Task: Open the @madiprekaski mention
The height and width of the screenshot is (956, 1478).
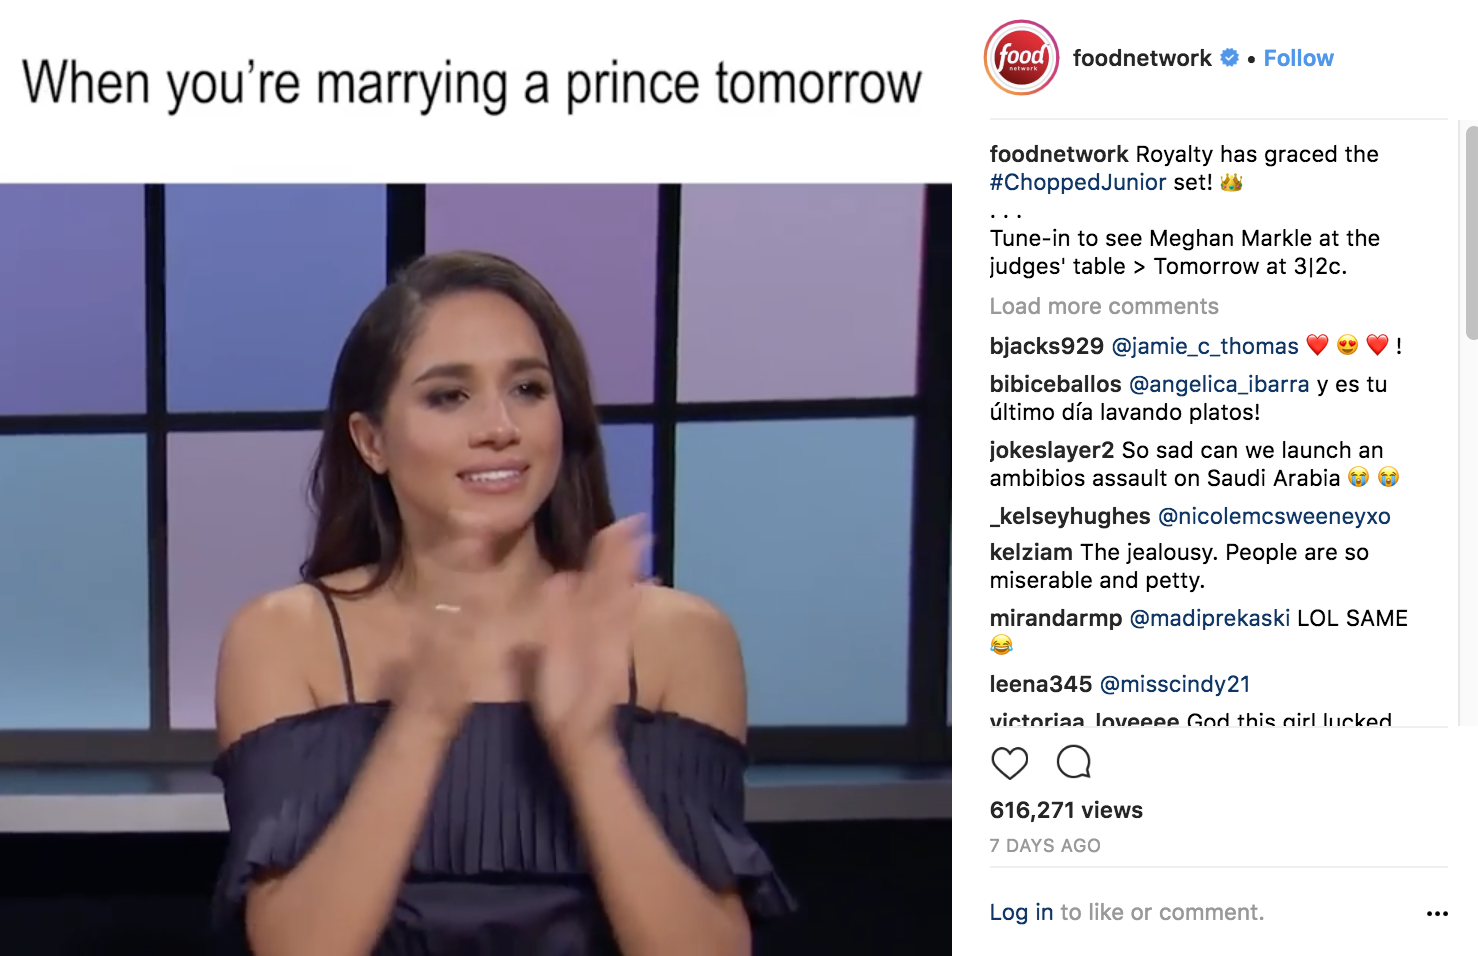Action: pos(1210,618)
